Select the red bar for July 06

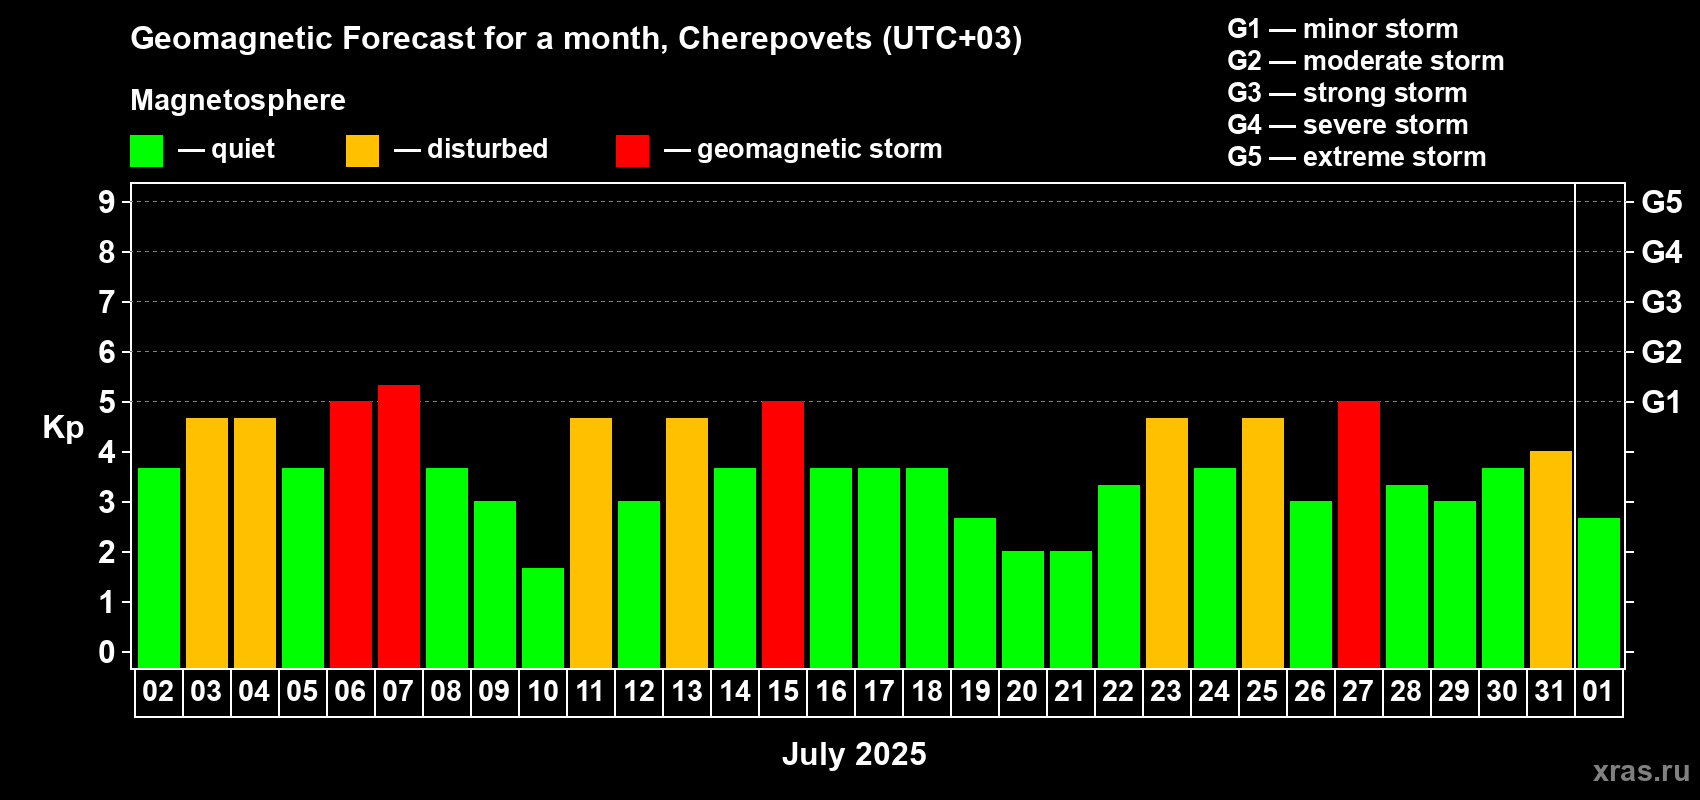coord(351,535)
